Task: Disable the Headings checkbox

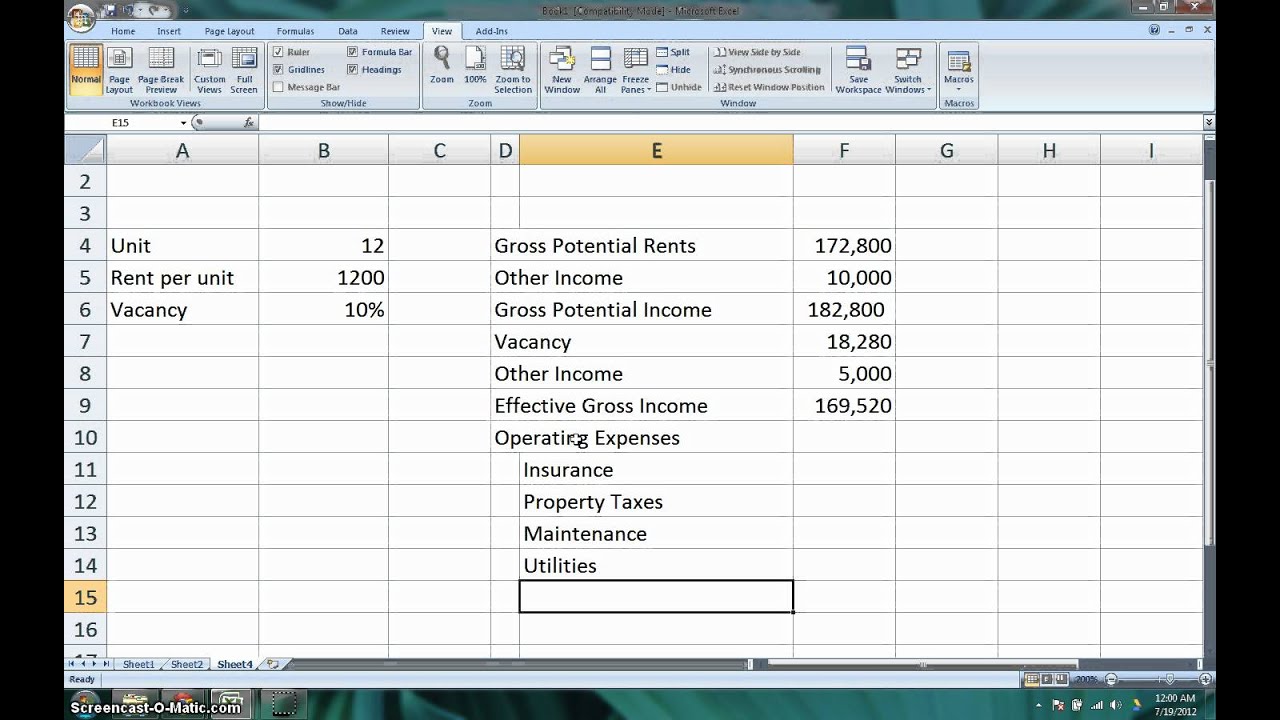Action: pos(353,70)
